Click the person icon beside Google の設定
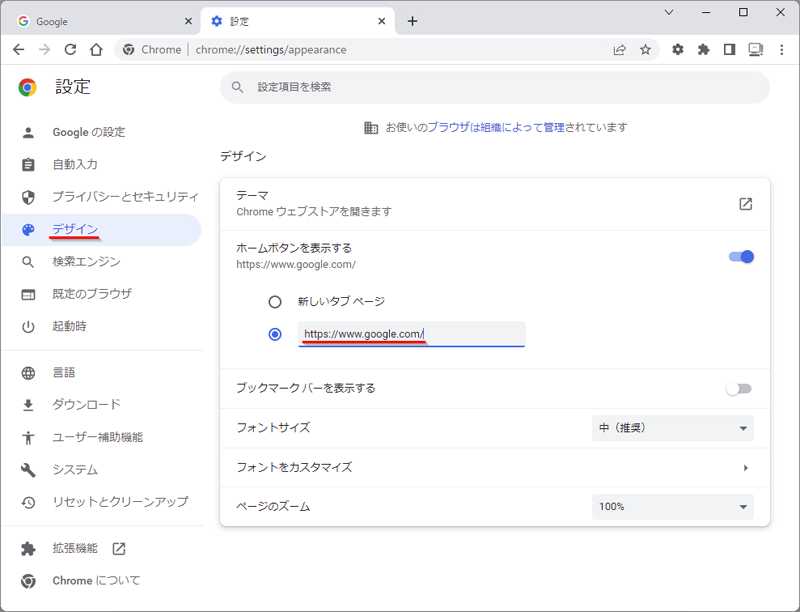The image size is (800, 612). pos(28,133)
